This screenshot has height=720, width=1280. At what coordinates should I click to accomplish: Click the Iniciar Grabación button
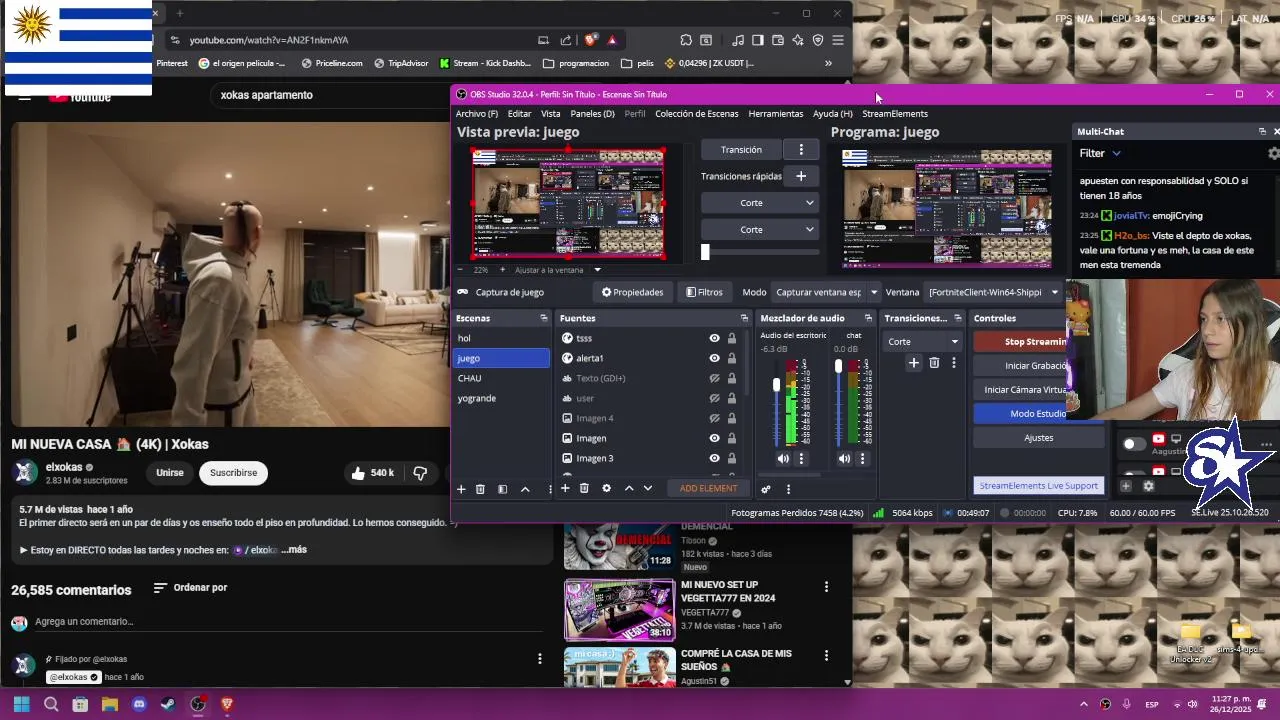1020,366
